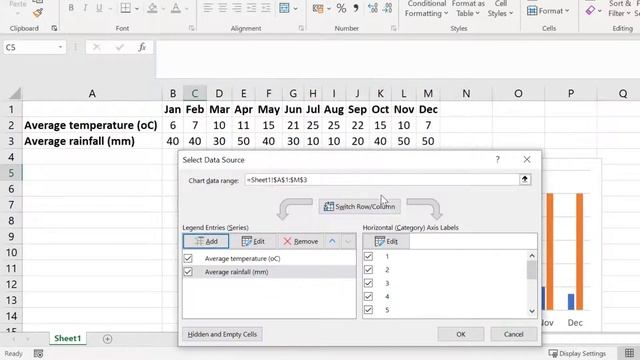This screenshot has height=360, width=640.
Task: Select column header A
Action: click(92, 94)
